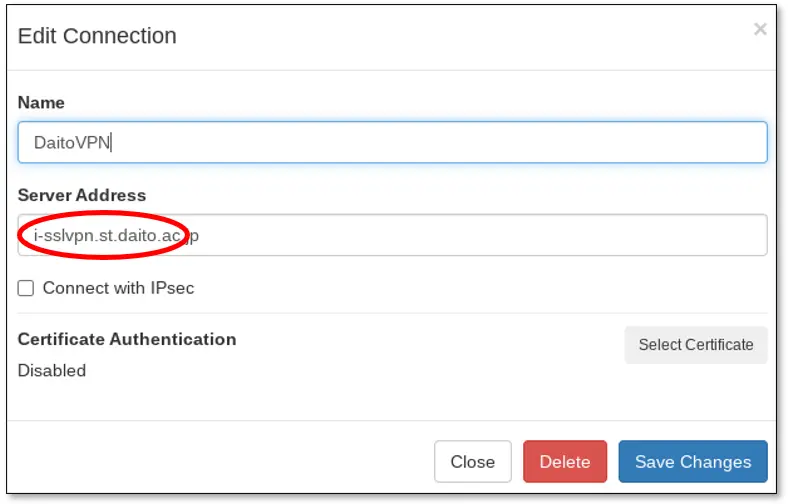Viewport: 788px width, 504px height.
Task: Click empty right part of Server Address field
Action: click(500, 236)
